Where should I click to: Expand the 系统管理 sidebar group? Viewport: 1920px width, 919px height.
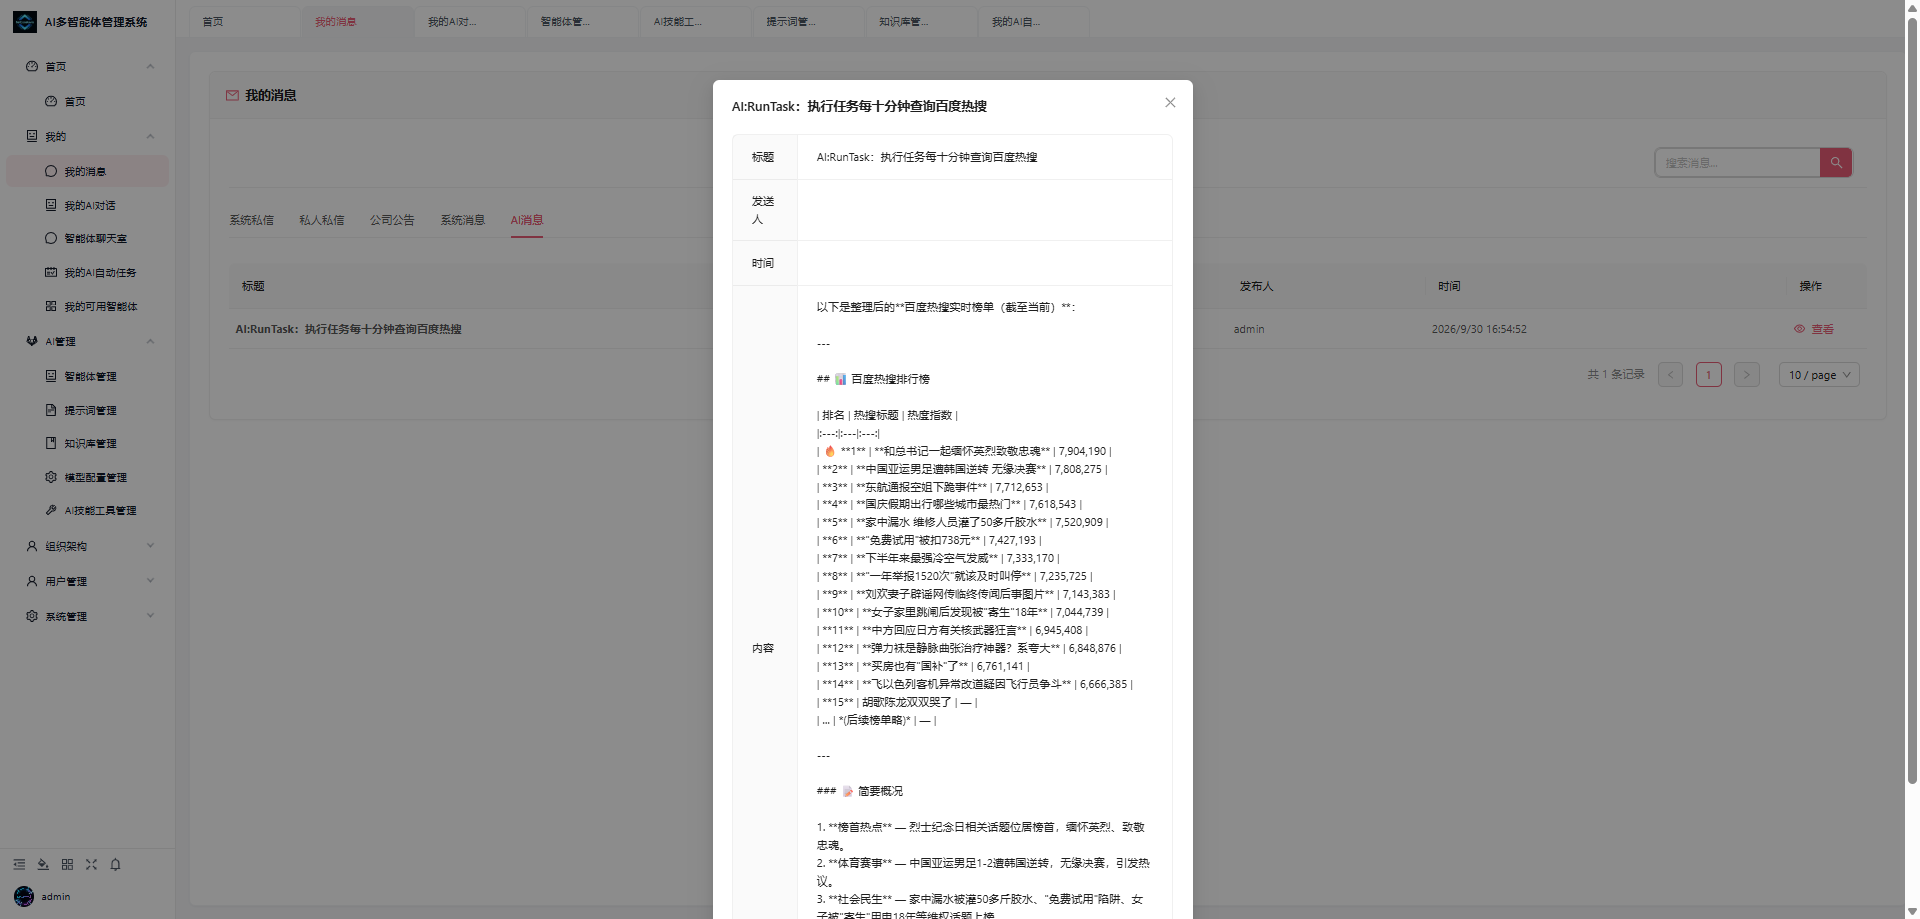point(87,616)
